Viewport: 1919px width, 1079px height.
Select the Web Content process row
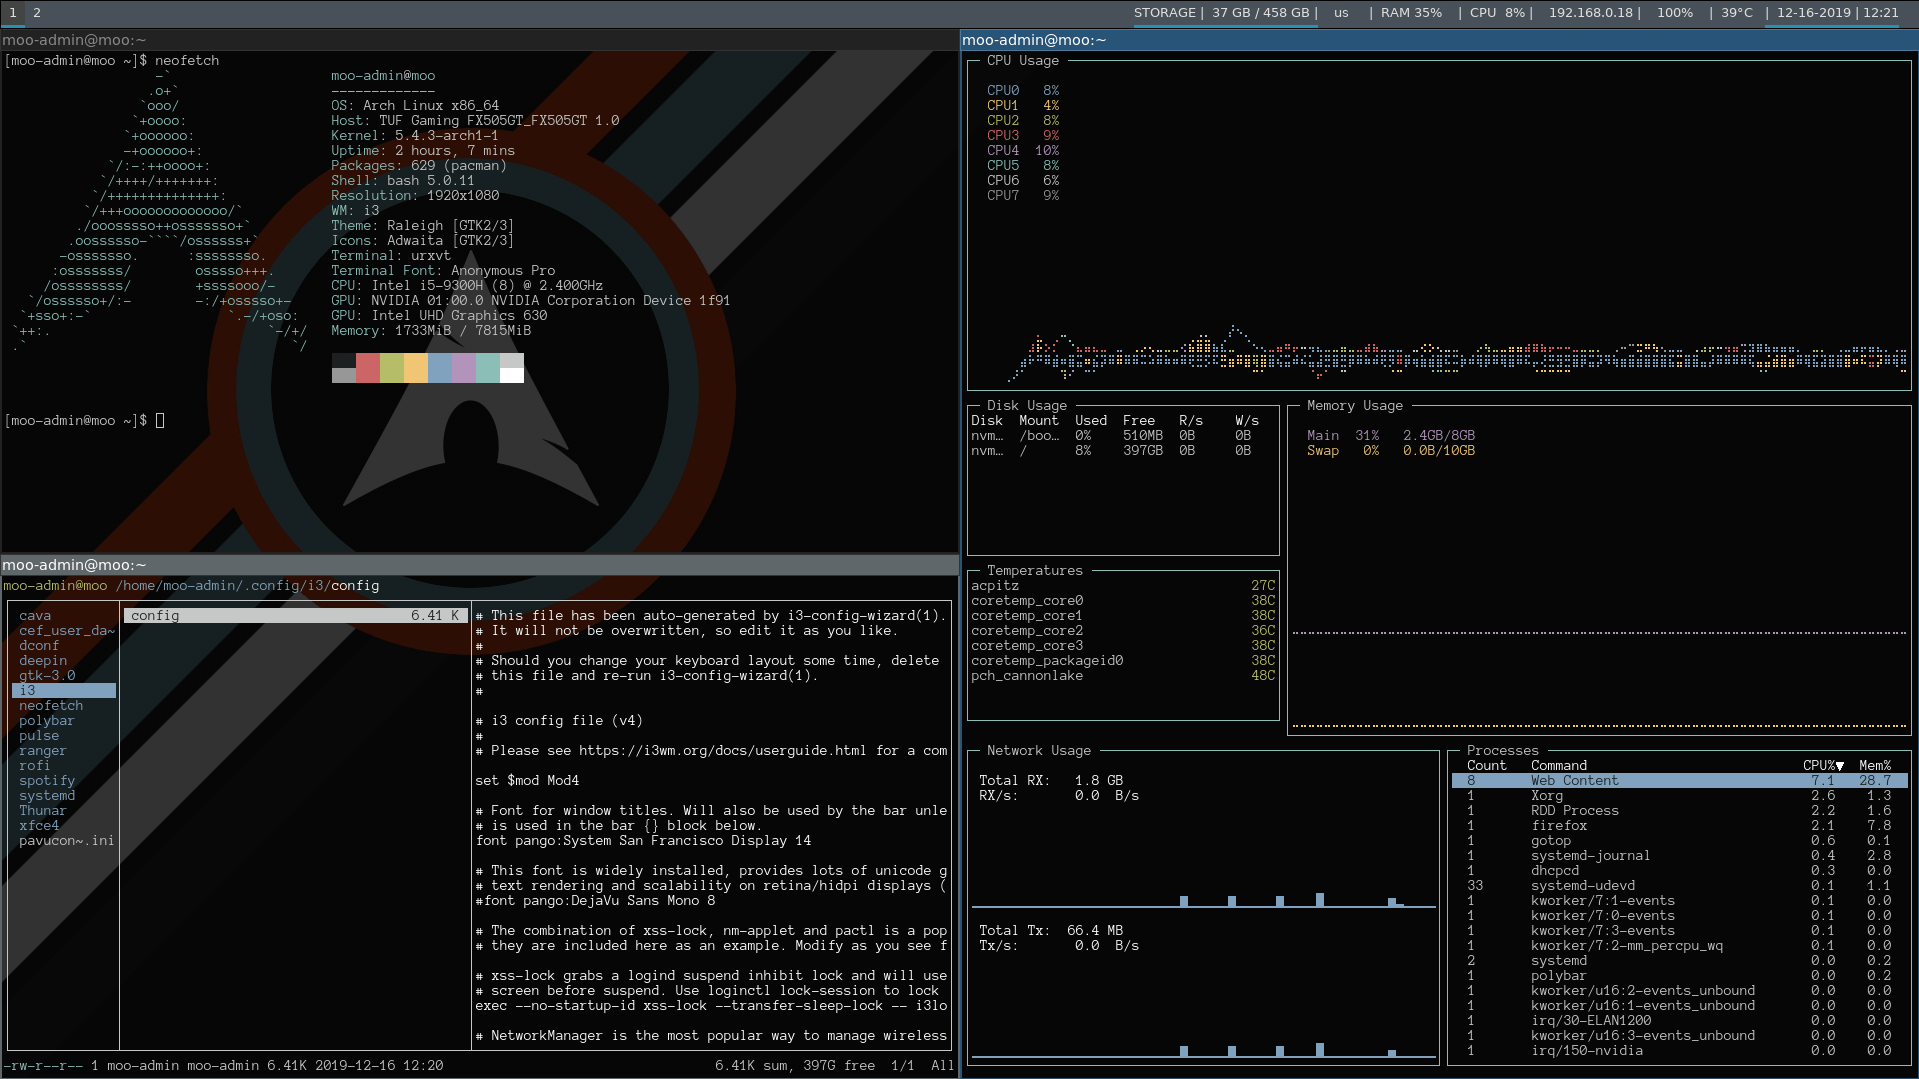tap(1680, 781)
